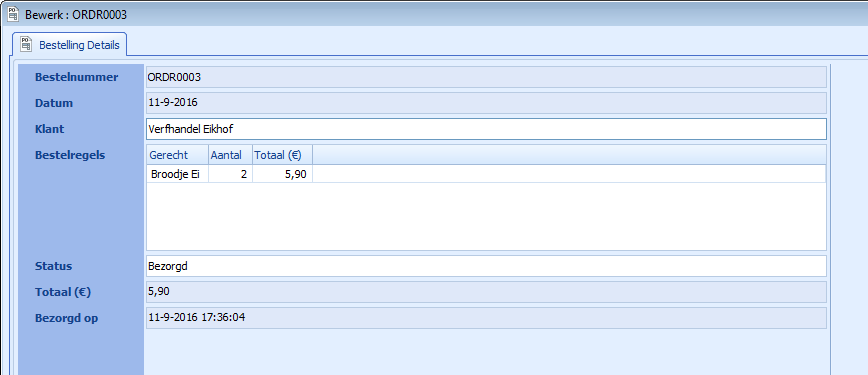
Task: Focus the Klant field with Verfhandel Eikhof
Action: pos(486,129)
